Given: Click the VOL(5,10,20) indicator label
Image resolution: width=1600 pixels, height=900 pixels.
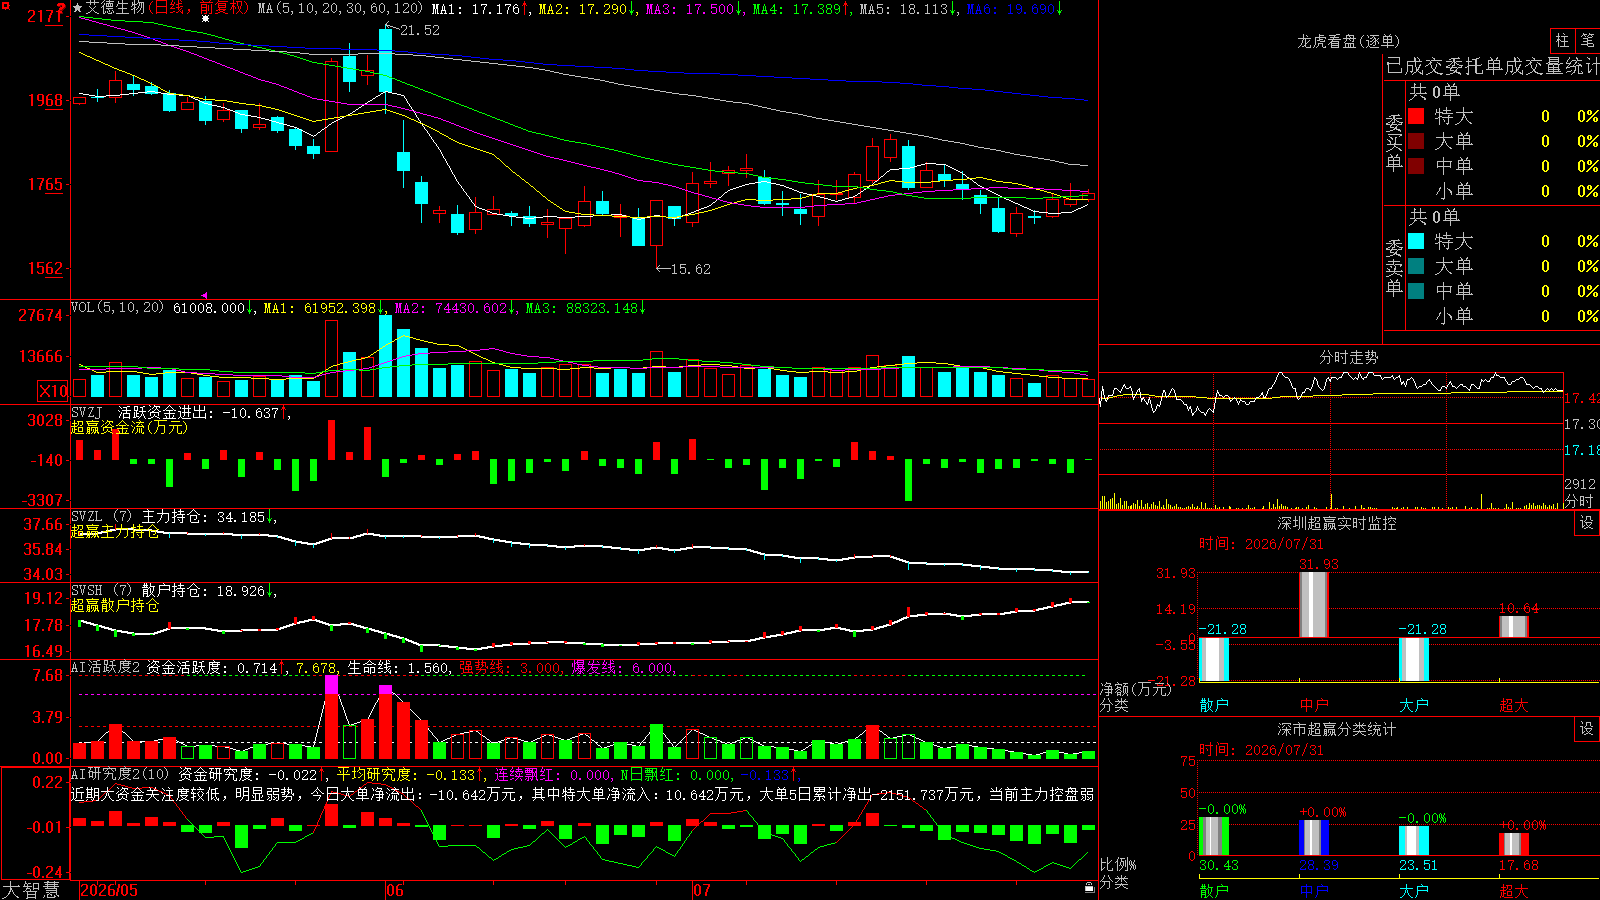Looking at the screenshot, I should (x=117, y=308).
